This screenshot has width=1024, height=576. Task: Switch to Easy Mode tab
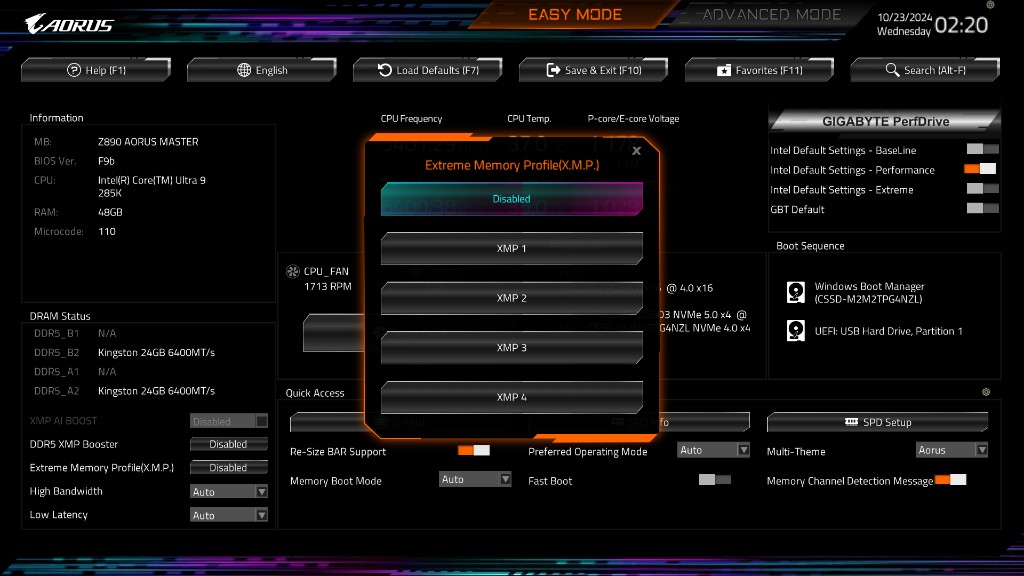click(x=575, y=14)
